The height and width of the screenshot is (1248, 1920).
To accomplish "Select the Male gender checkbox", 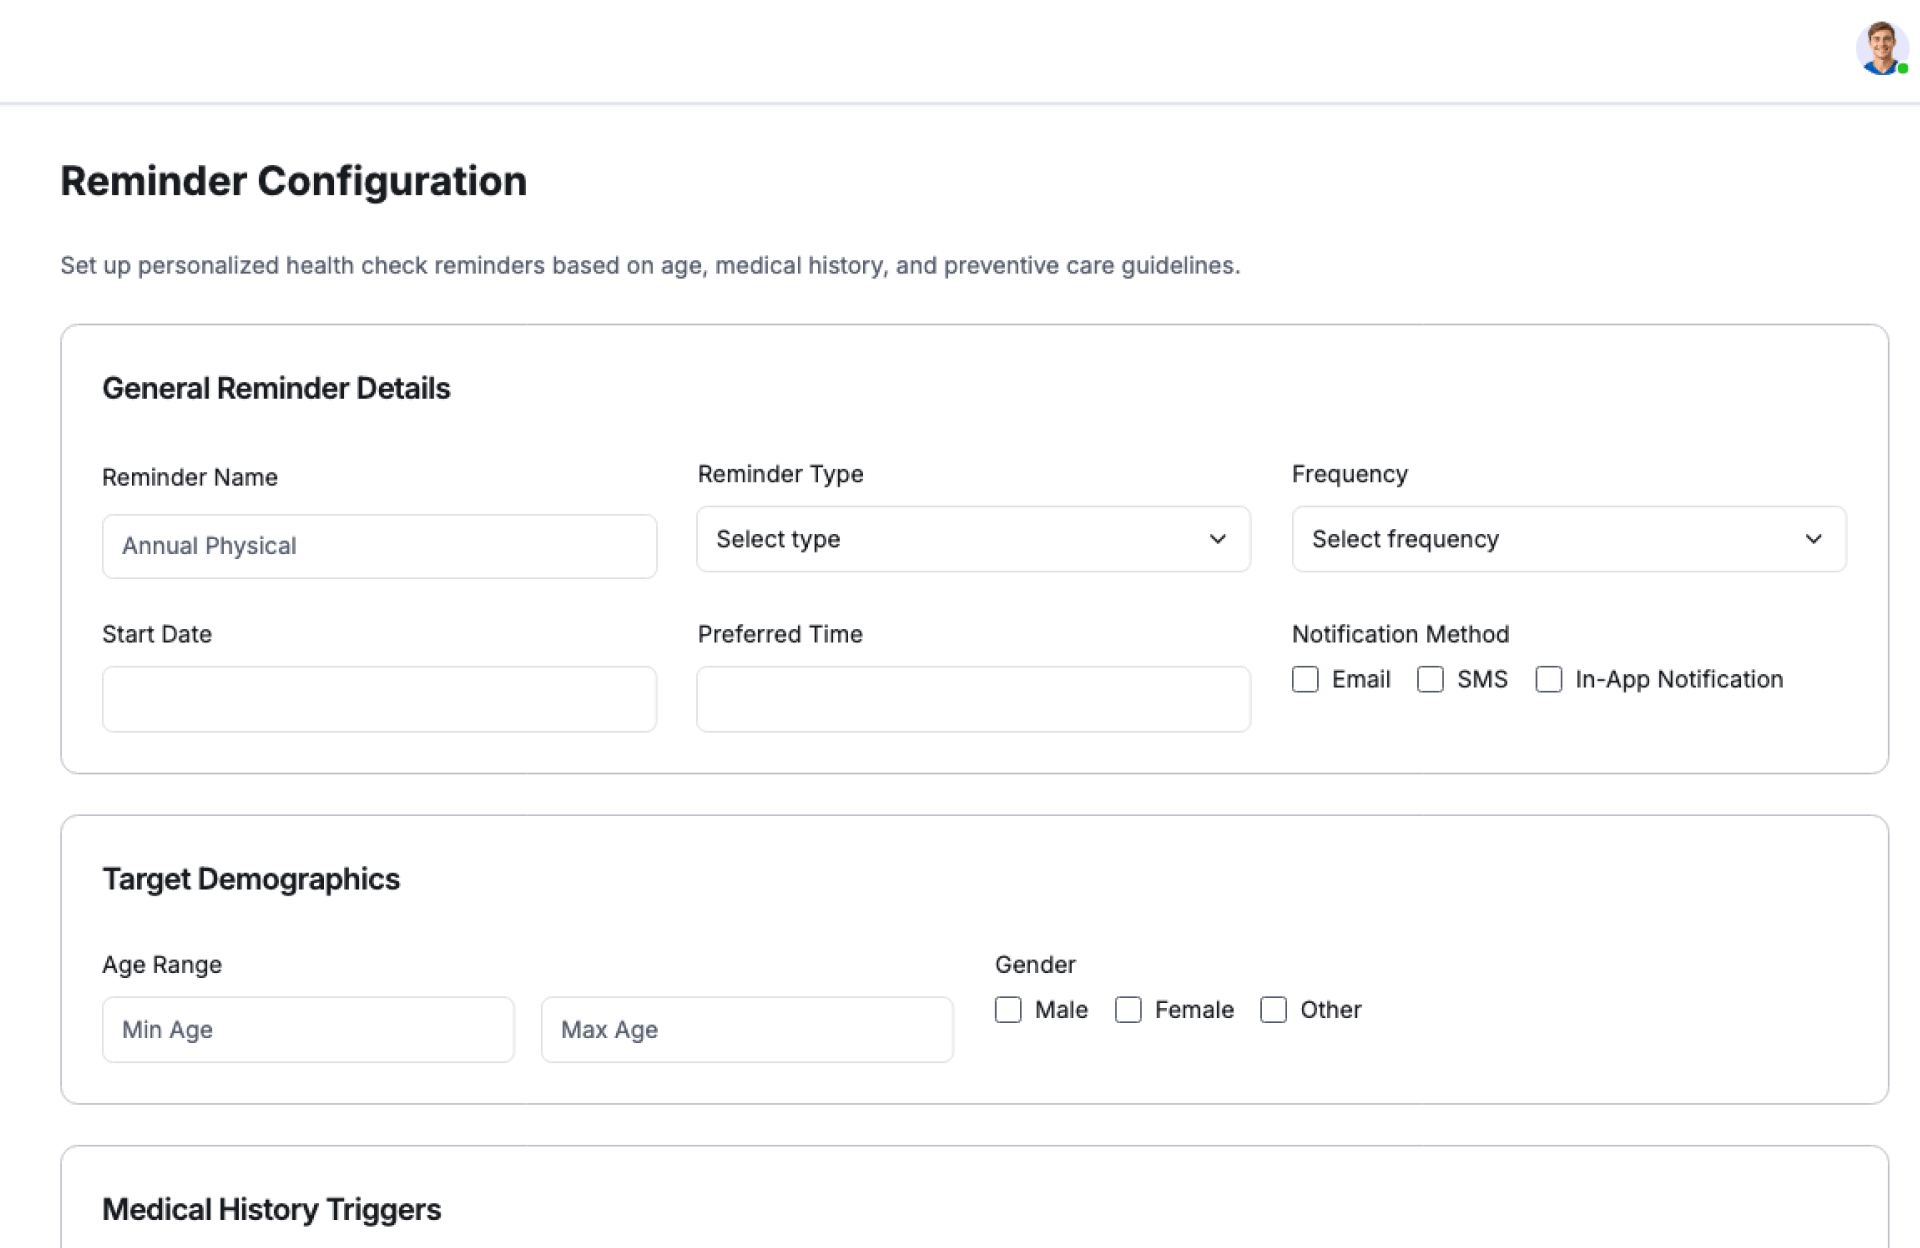I will pyautogui.click(x=1008, y=1009).
